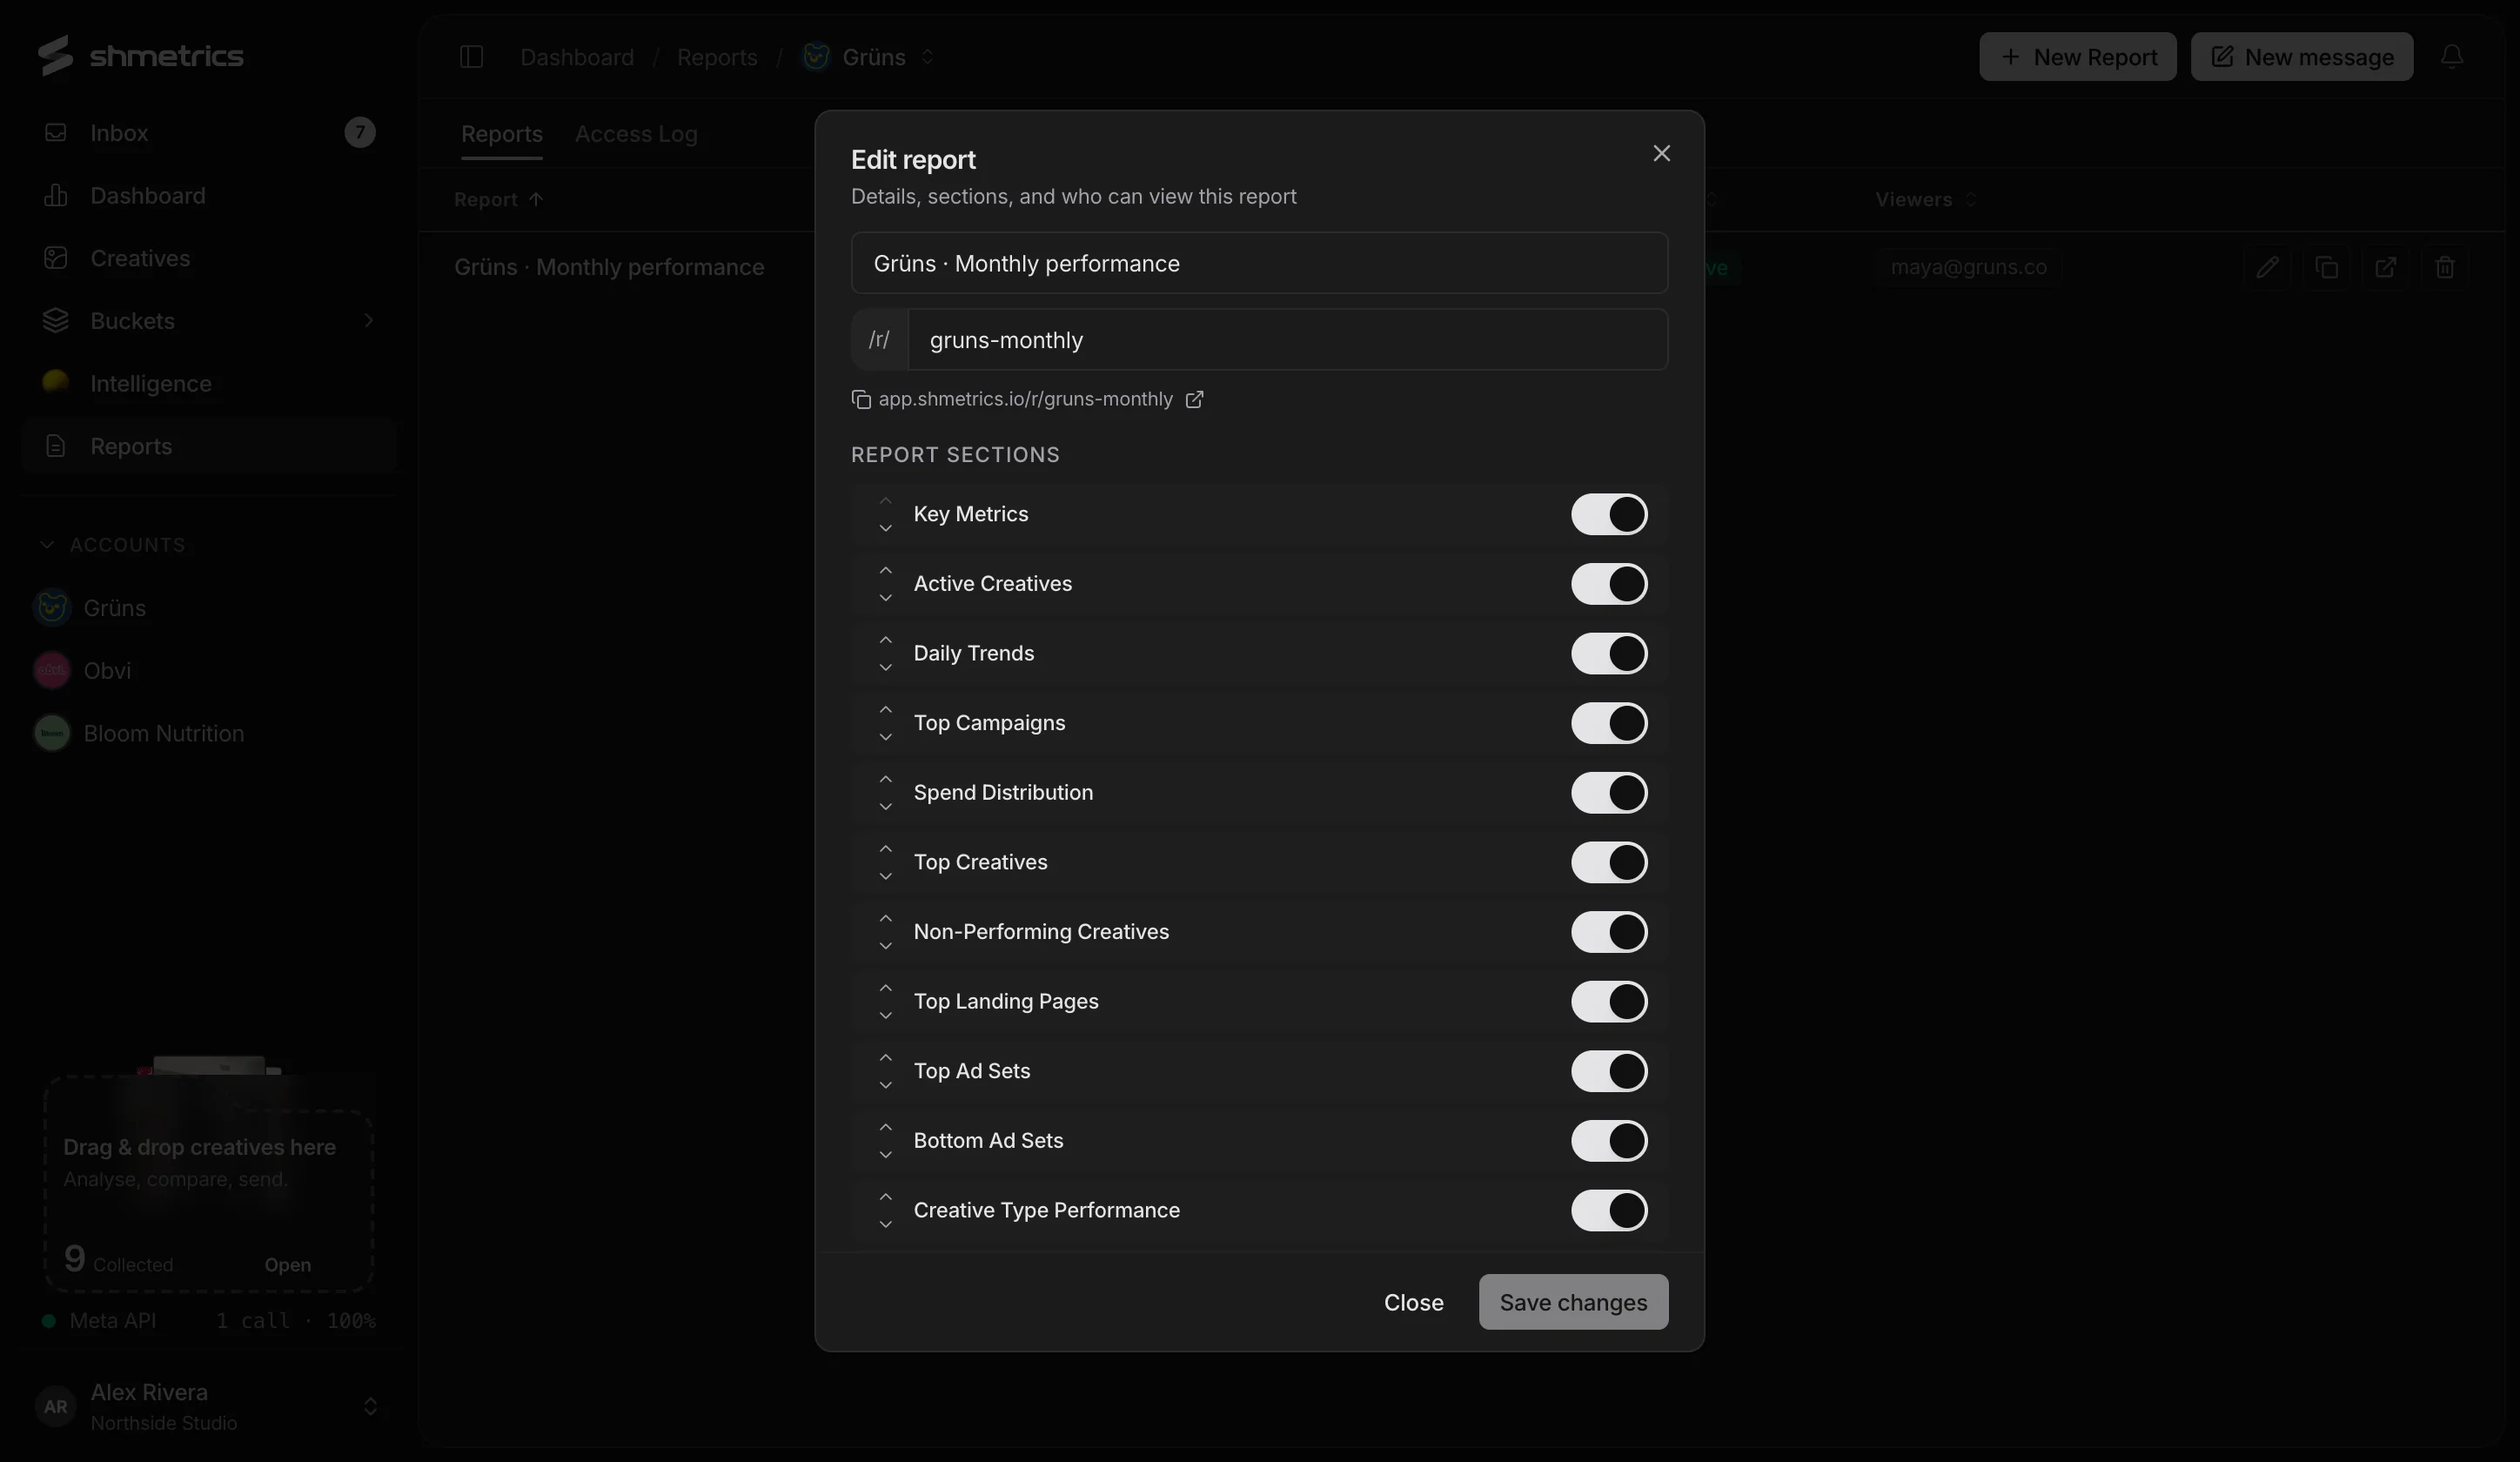Click the Reports breadcrumb link

[717, 57]
